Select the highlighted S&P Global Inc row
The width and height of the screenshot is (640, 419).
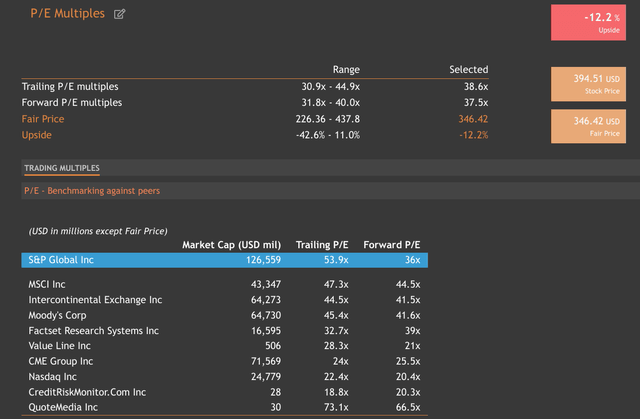click(x=224, y=260)
